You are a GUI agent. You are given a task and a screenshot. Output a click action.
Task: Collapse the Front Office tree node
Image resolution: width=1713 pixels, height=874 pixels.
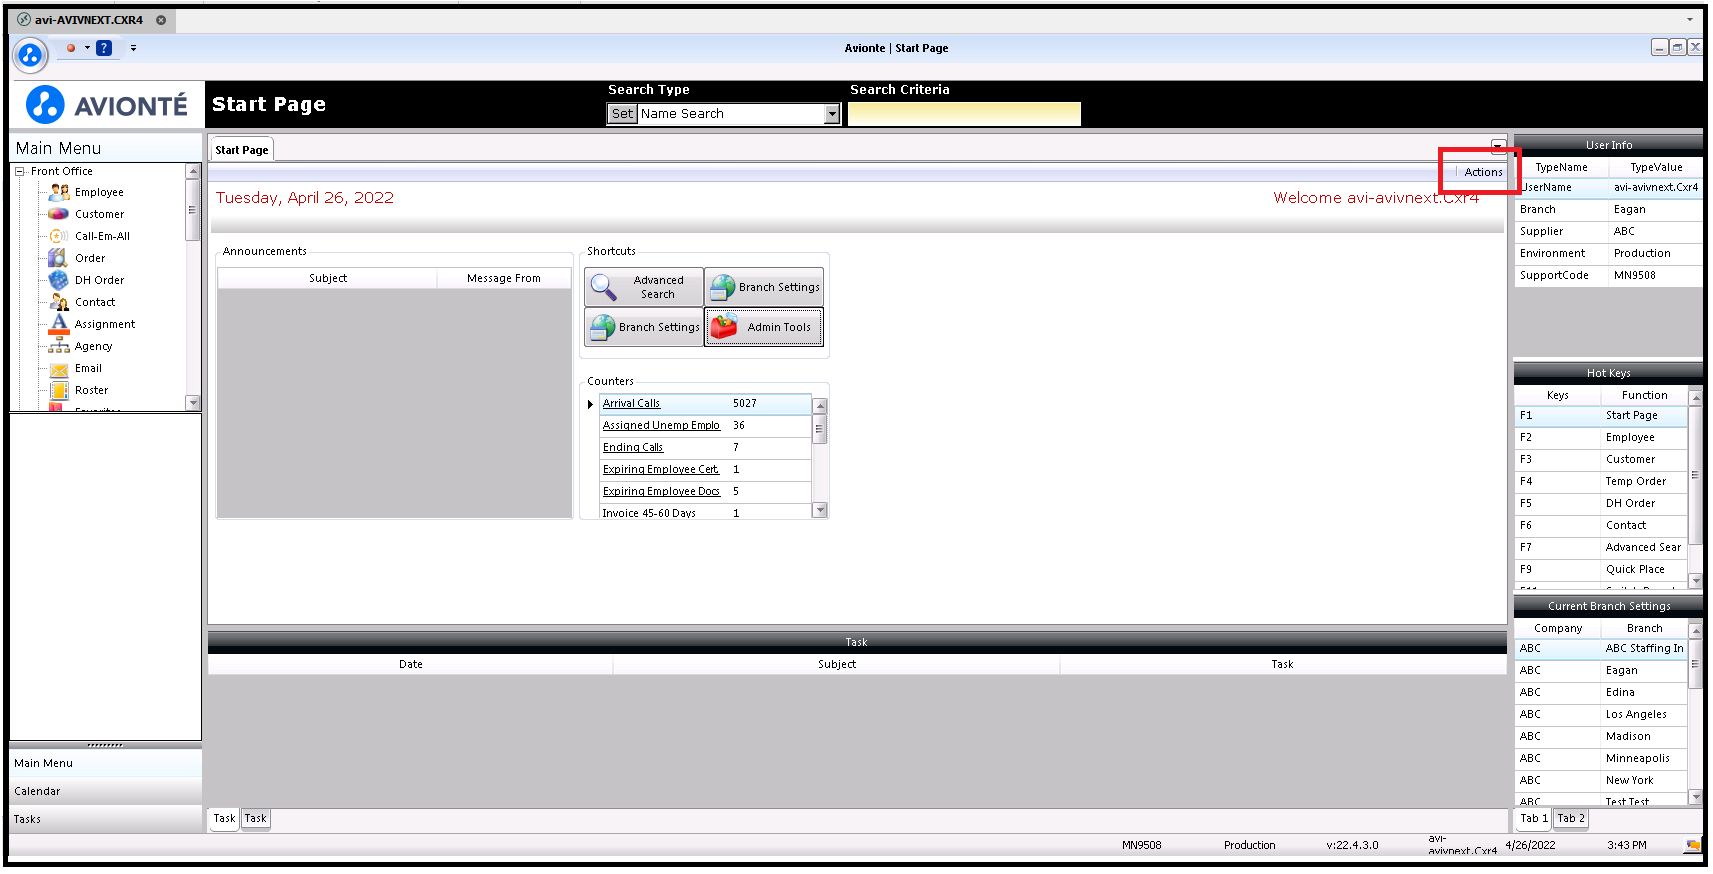pyautogui.click(x=20, y=171)
